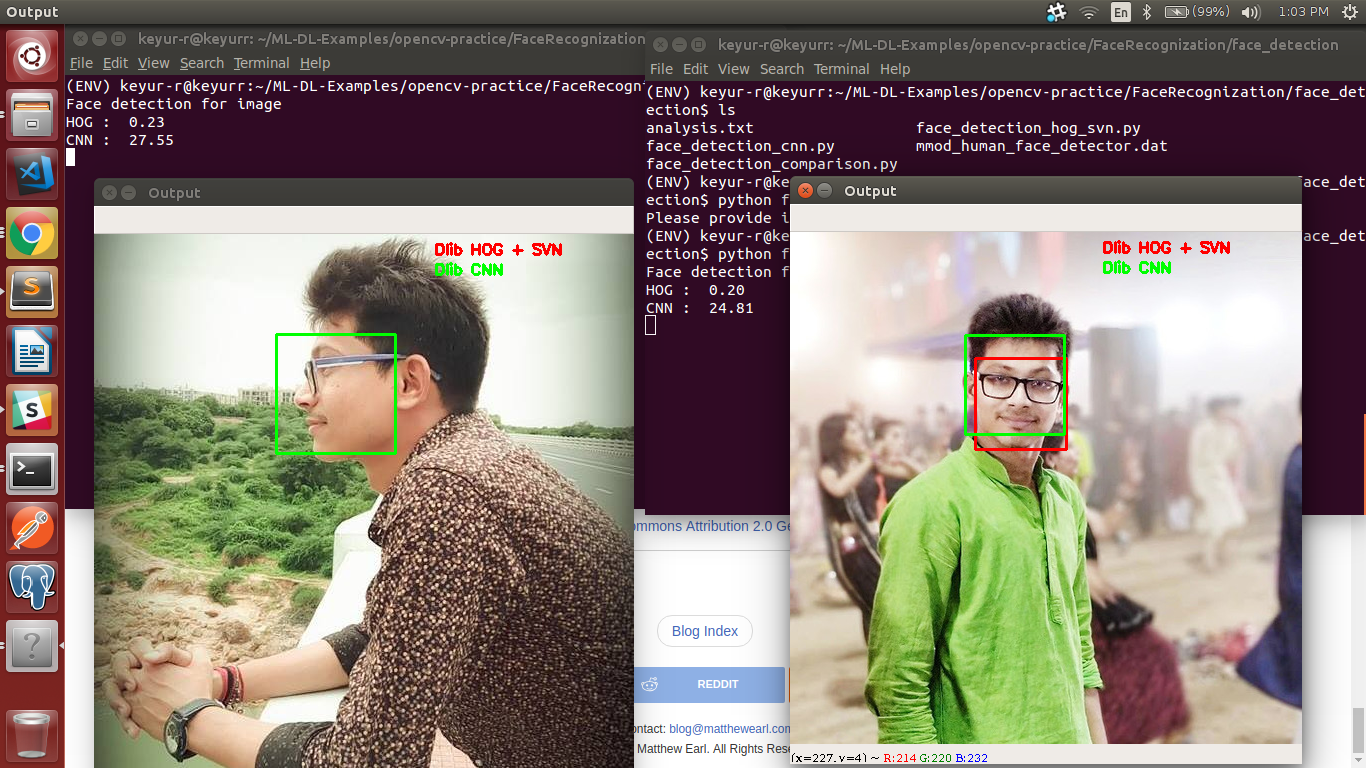The image size is (1366, 768).
Task: Open View menu in left terminal
Action: [154, 63]
